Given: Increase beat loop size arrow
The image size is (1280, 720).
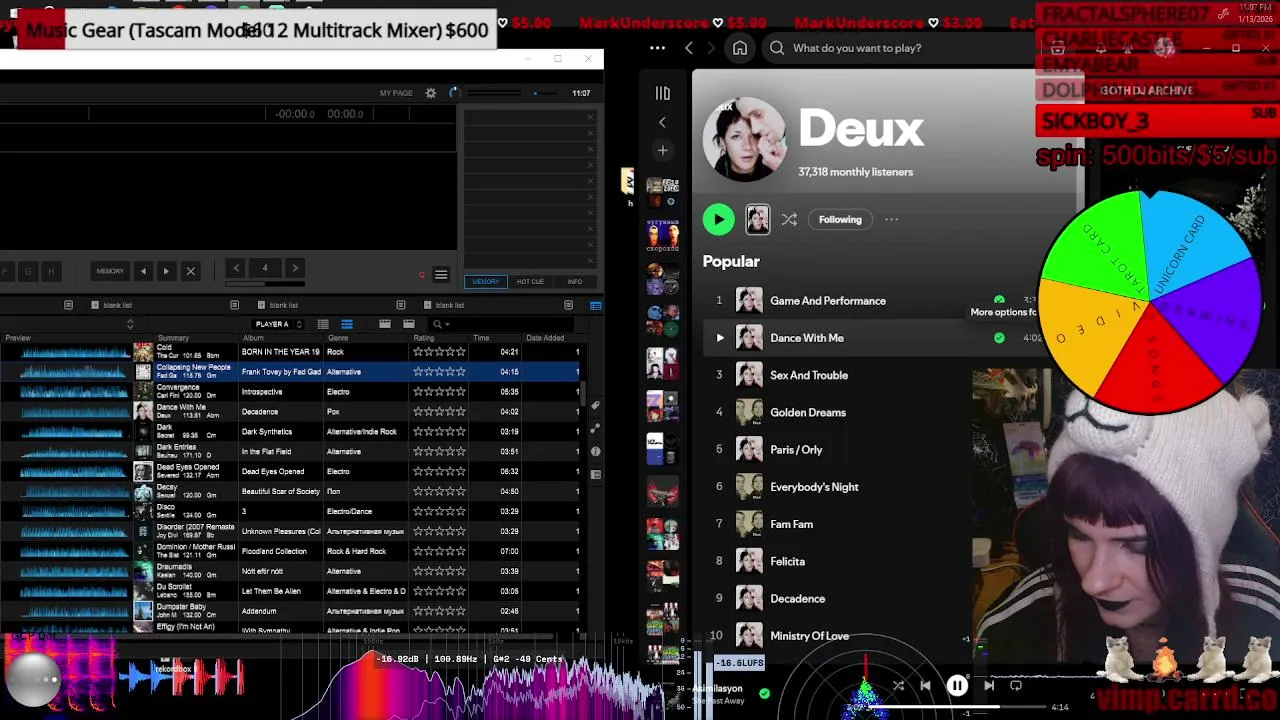Looking at the screenshot, I should [x=294, y=268].
